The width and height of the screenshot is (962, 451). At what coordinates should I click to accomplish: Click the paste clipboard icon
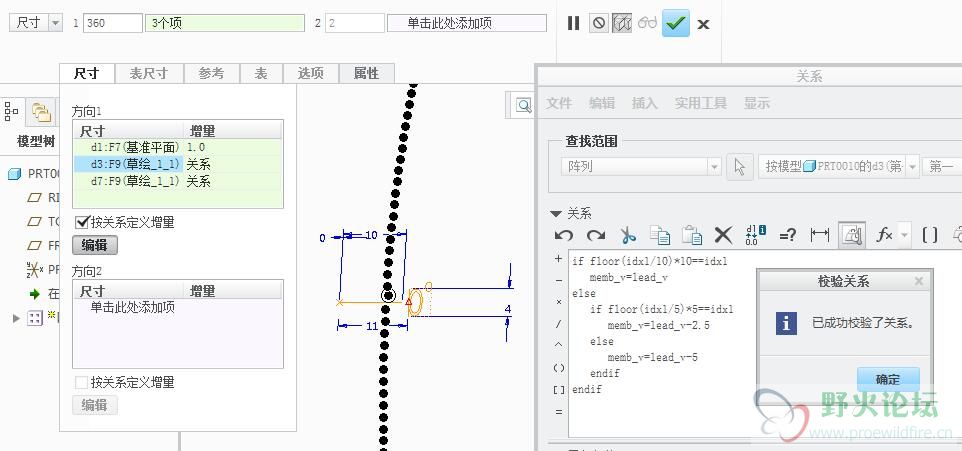tap(692, 235)
